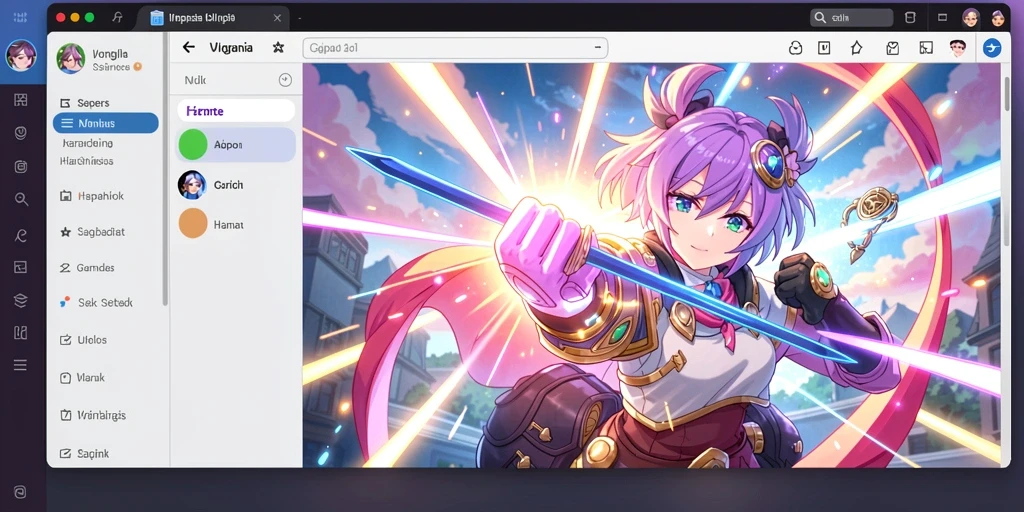
Task: Expand the Ndk section chevron
Action: tap(285, 80)
